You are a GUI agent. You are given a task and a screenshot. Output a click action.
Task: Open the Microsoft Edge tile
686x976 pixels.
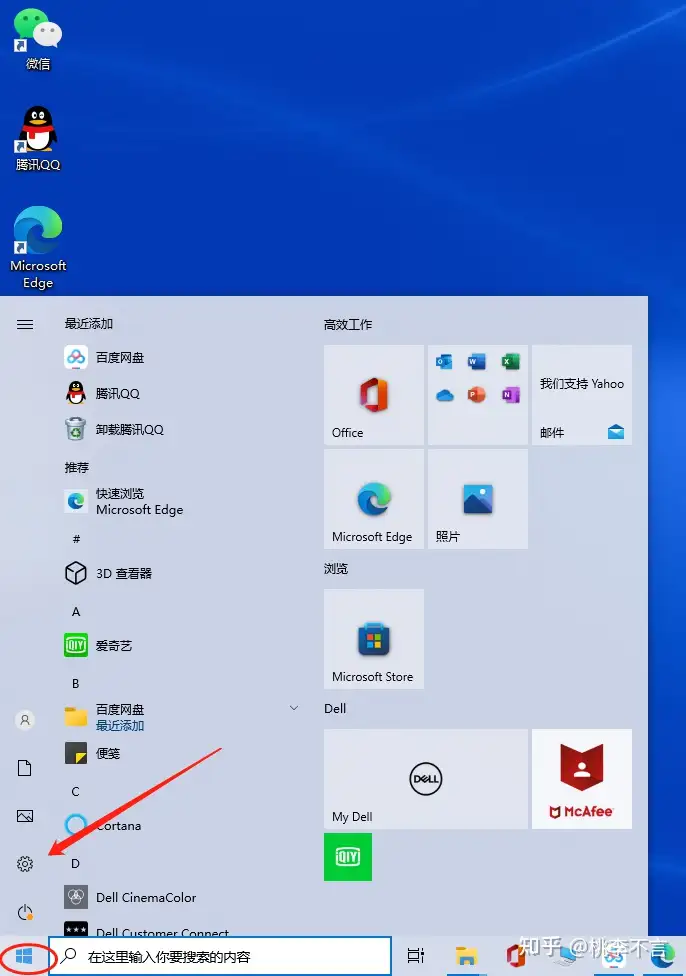pyautogui.click(x=374, y=499)
